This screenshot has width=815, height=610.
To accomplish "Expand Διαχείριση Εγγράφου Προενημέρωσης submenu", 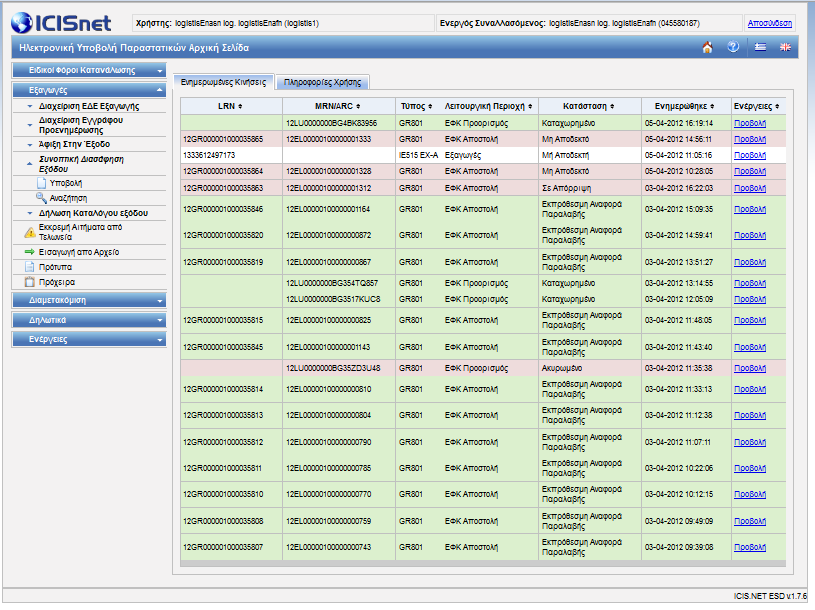I will [81, 125].
